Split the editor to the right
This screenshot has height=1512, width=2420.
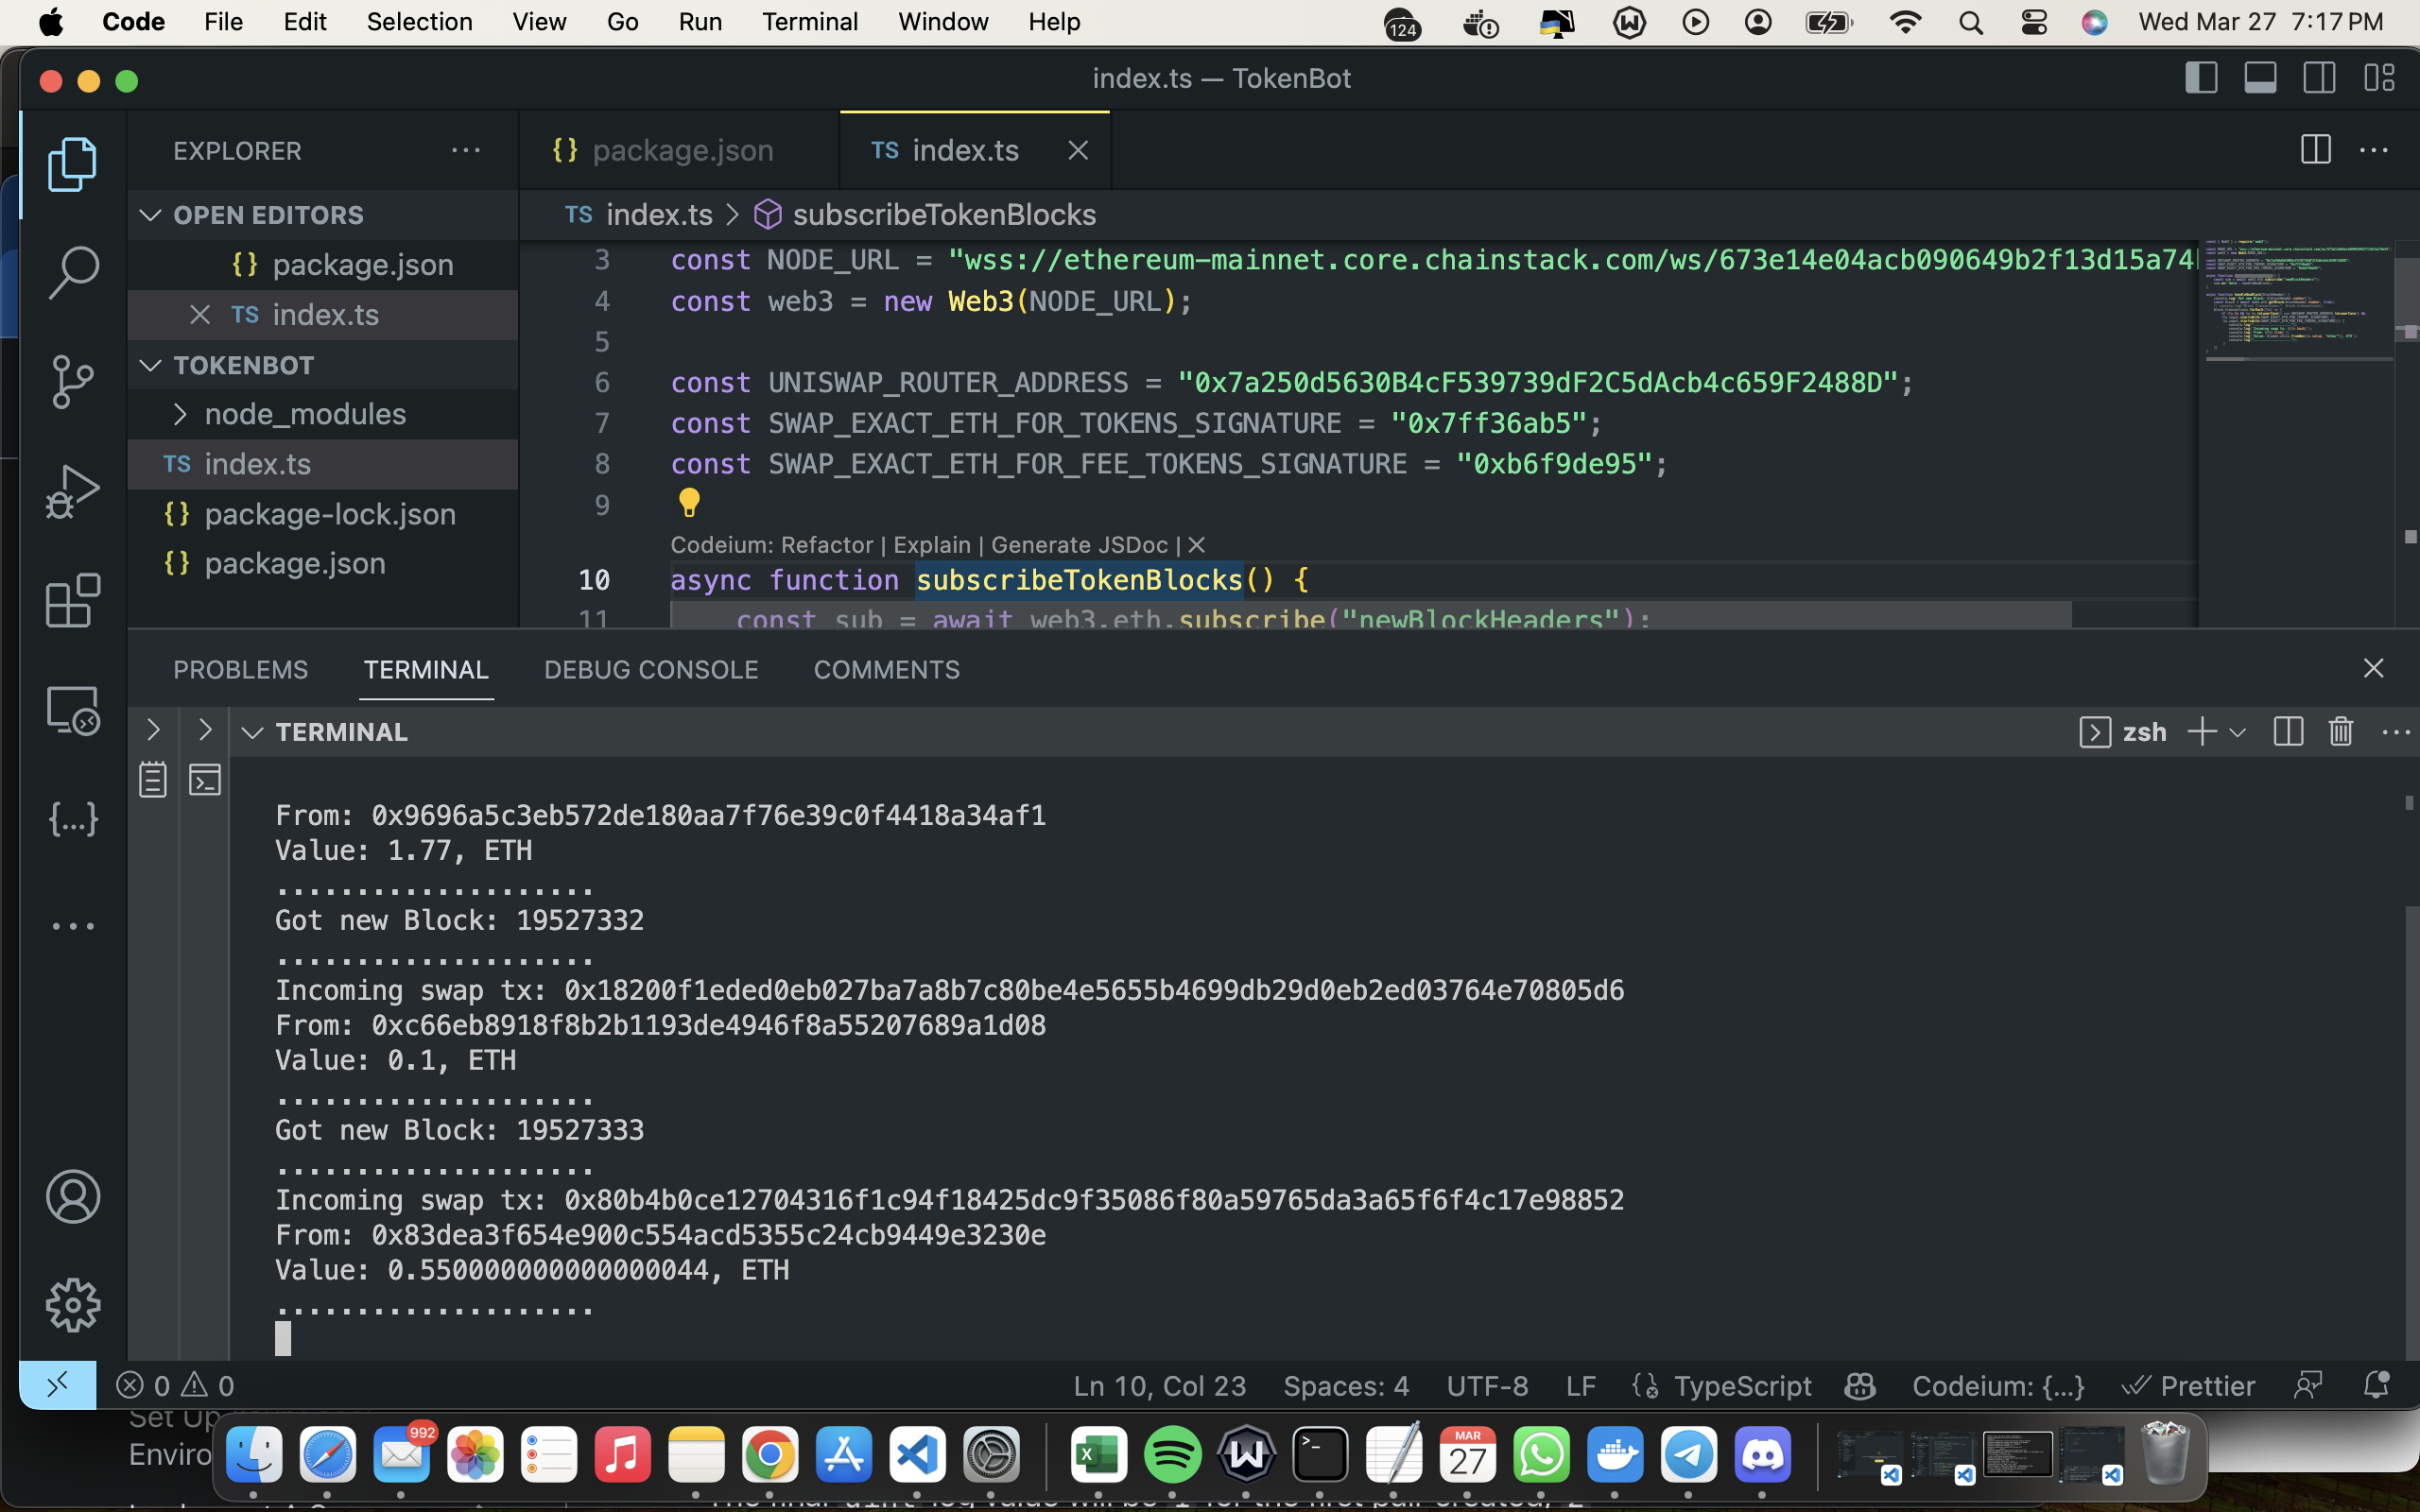[2315, 150]
